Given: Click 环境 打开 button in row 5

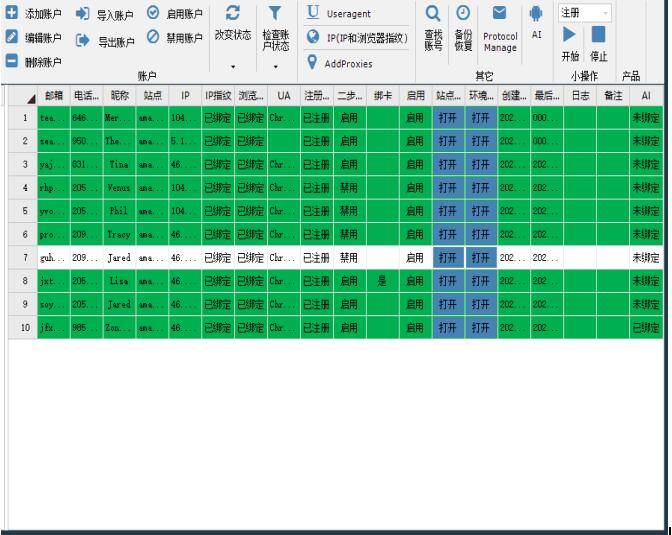Looking at the screenshot, I should pos(481,211).
